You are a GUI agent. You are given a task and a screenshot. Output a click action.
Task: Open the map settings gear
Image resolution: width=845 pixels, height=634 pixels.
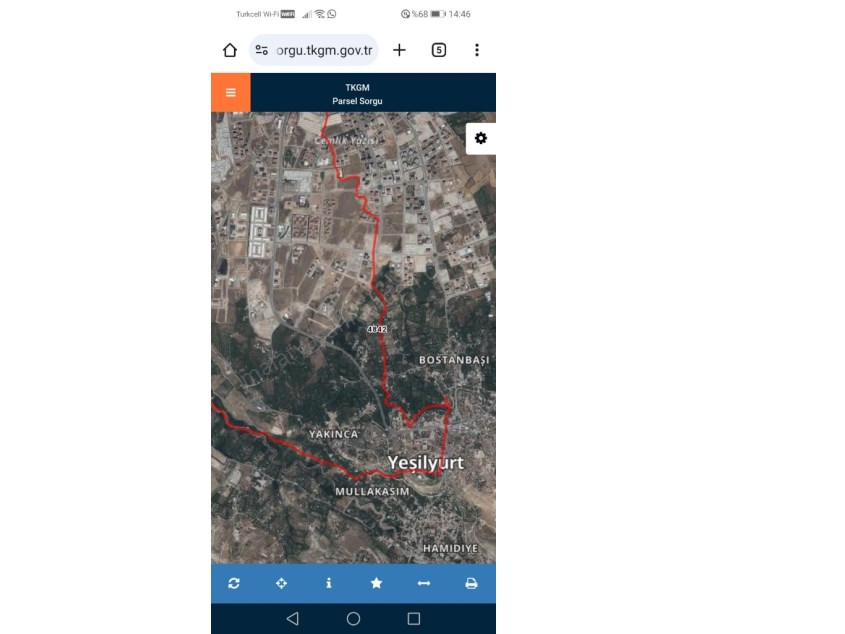pyautogui.click(x=481, y=139)
